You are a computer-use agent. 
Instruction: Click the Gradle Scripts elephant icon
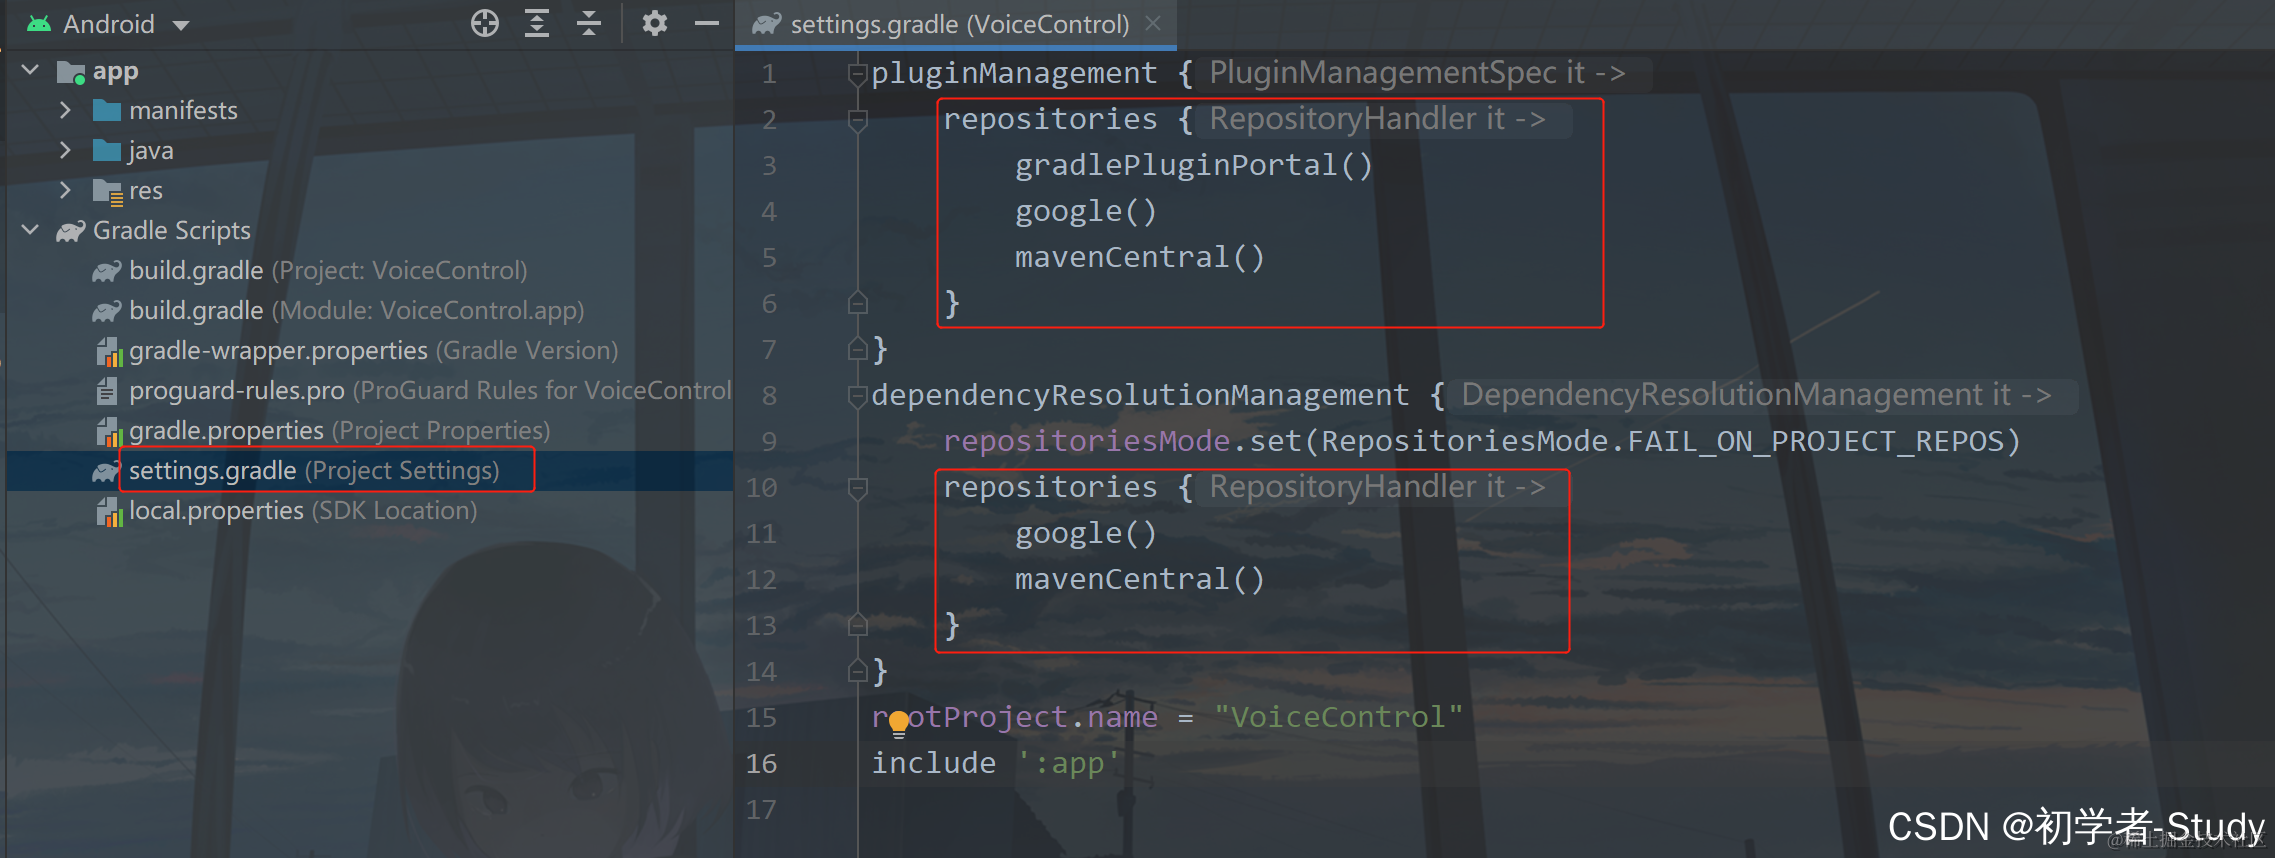tap(70, 231)
